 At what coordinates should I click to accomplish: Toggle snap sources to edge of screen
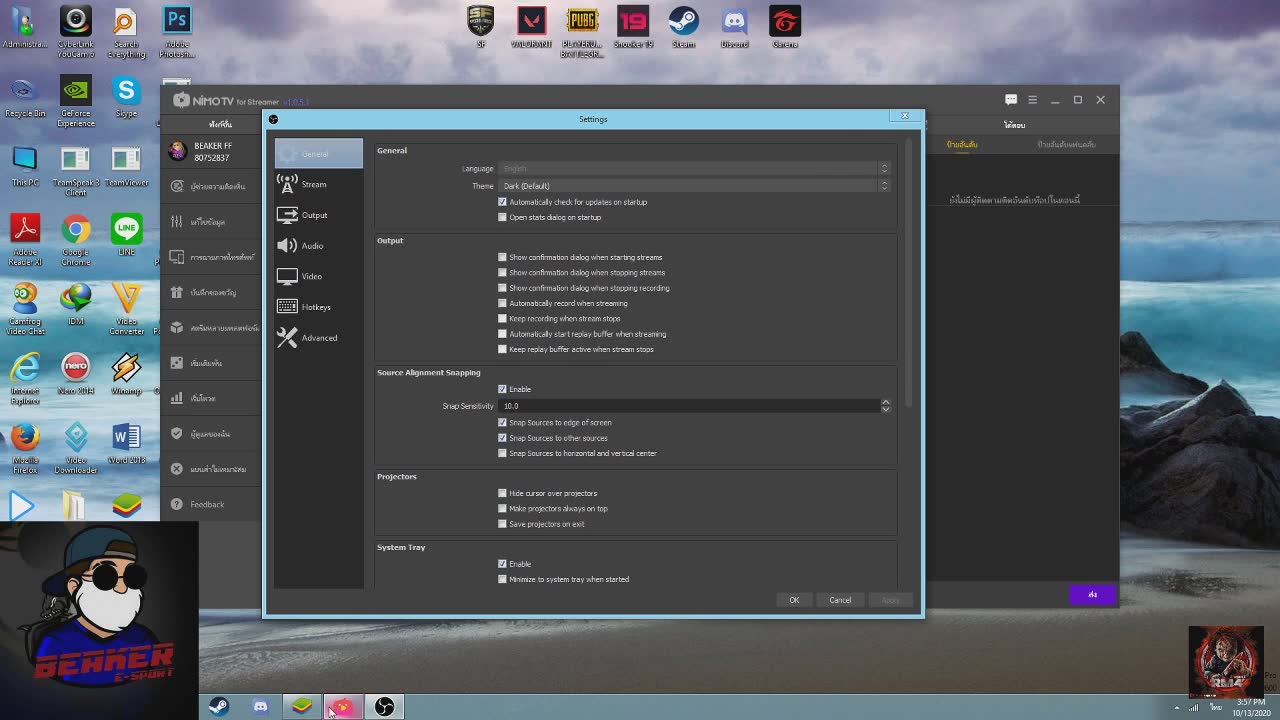point(502,422)
